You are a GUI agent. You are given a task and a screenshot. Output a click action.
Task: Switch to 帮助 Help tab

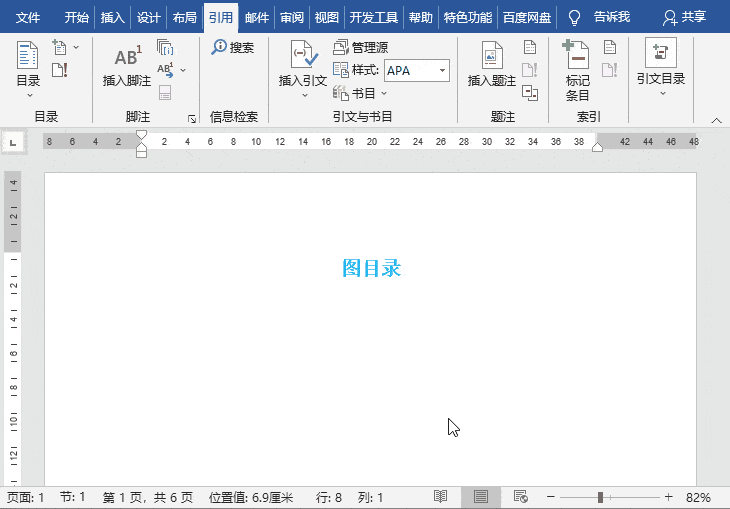click(420, 18)
